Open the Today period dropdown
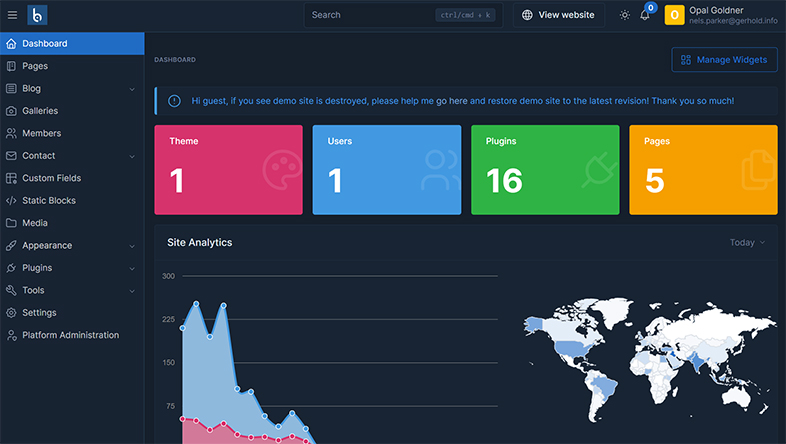 click(x=747, y=243)
